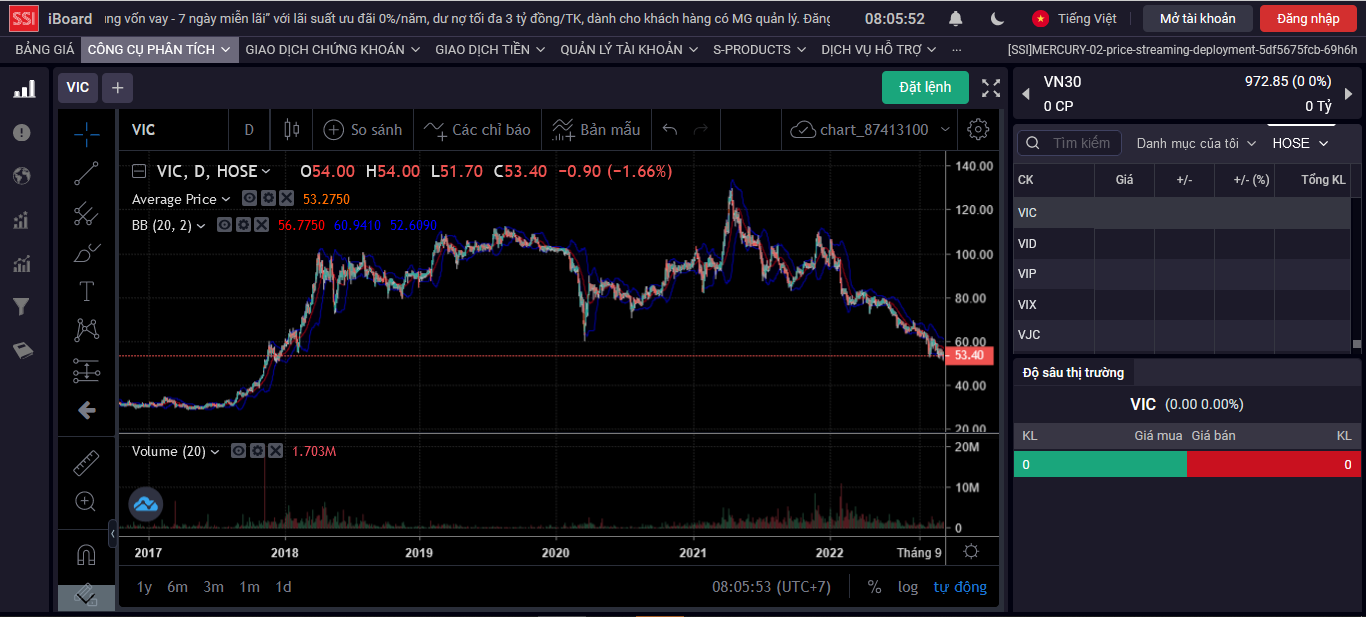The image size is (1366, 617).
Task: Select the trend line drawing tool
Action: coord(87,173)
